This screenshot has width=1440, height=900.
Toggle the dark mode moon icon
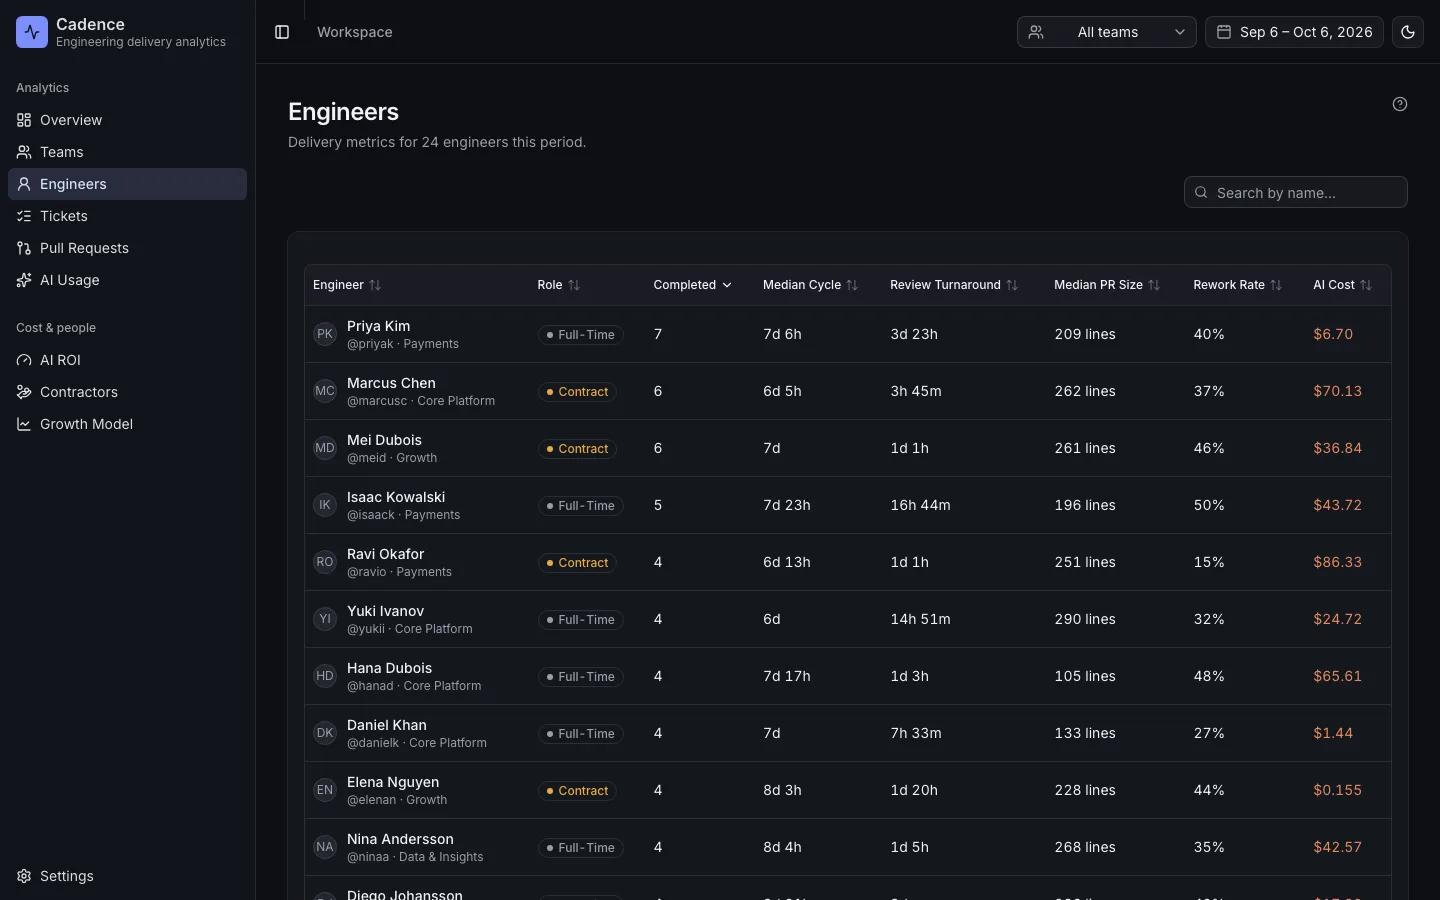1408,32
